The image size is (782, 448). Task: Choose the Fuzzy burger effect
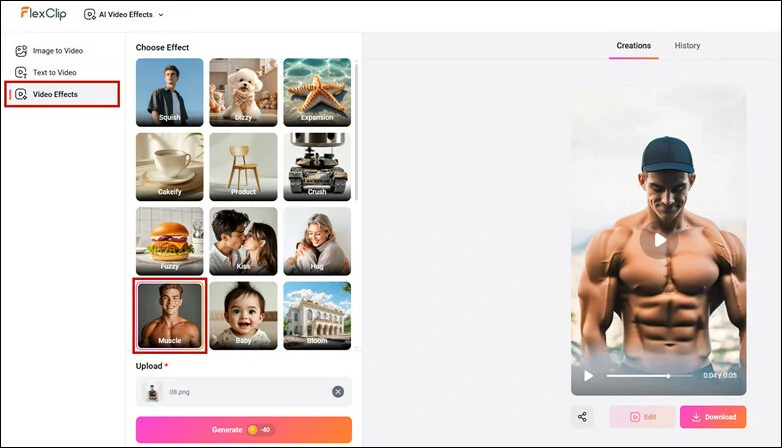coord(170,241)
